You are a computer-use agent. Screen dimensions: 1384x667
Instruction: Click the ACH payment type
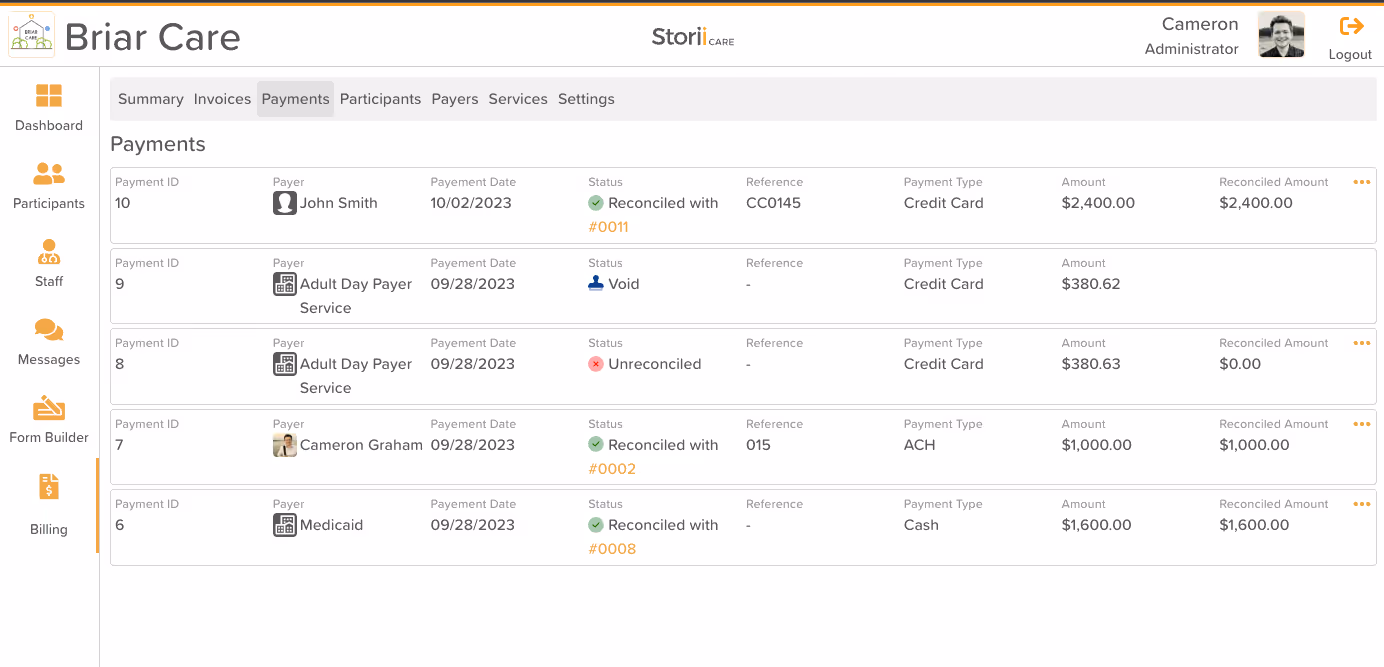point(920,445)
